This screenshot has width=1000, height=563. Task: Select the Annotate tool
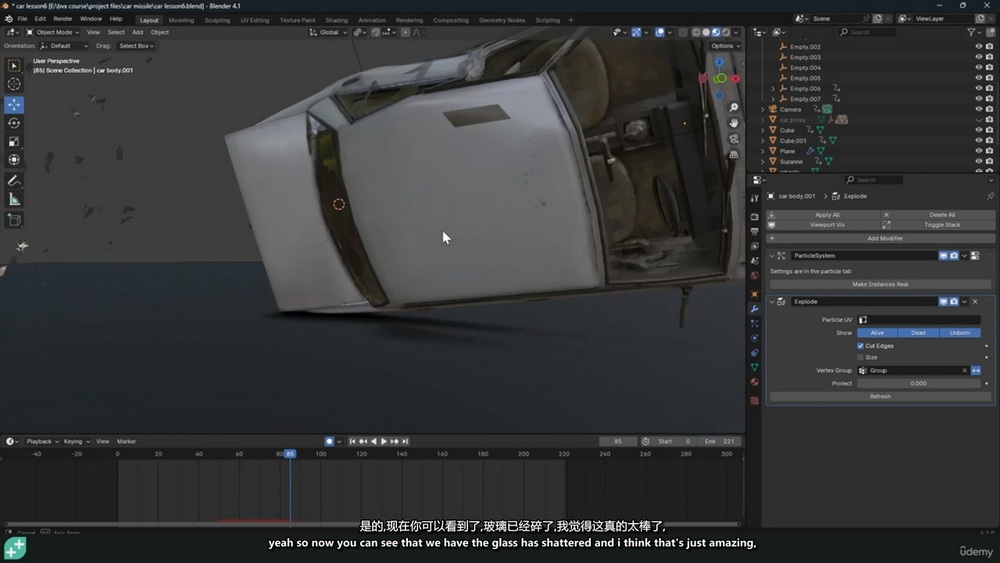[14, 181]
